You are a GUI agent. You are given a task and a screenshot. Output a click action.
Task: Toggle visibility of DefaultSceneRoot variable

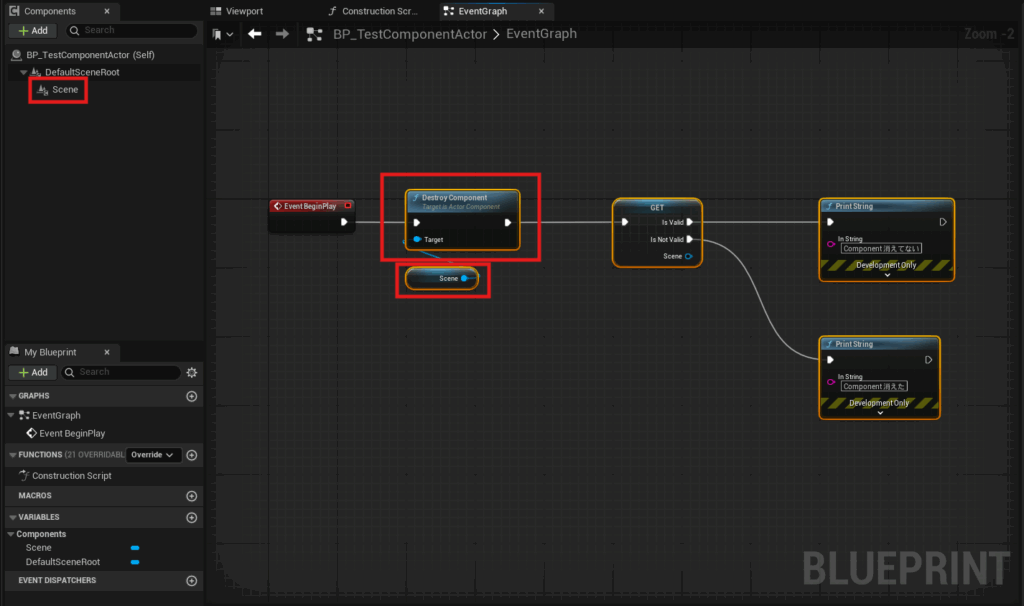coord(135,562)
